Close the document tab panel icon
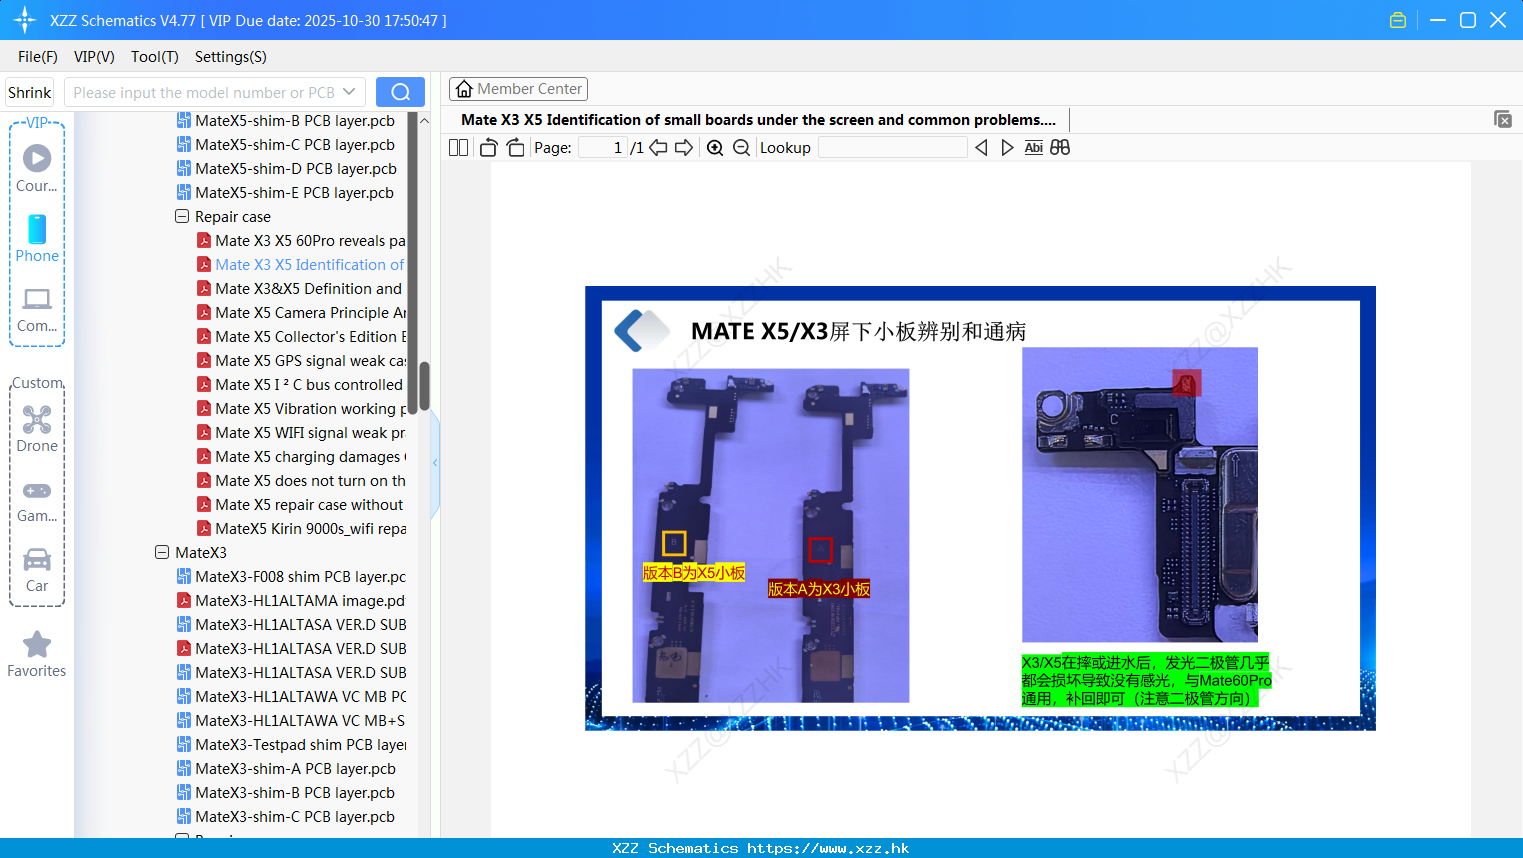The image size is (1523, 858). point(1503,119)
